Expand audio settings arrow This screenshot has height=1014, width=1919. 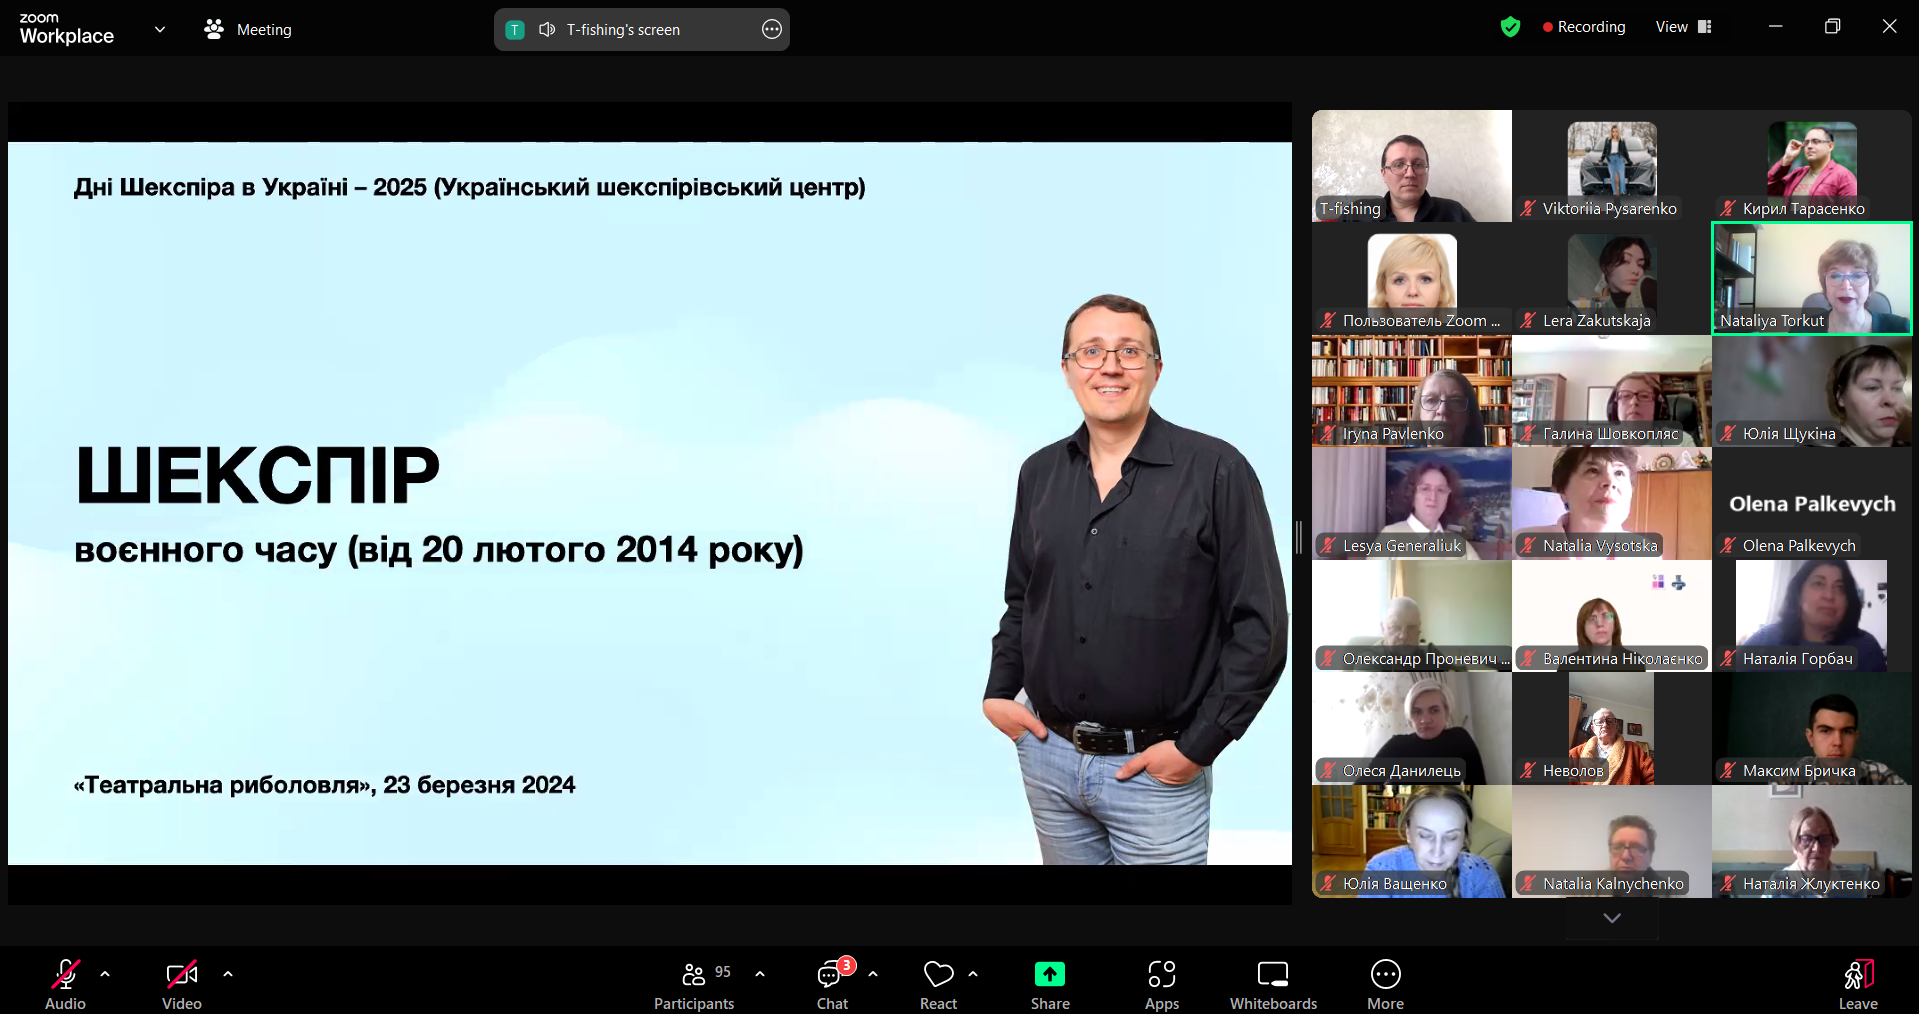pos(105,973)
